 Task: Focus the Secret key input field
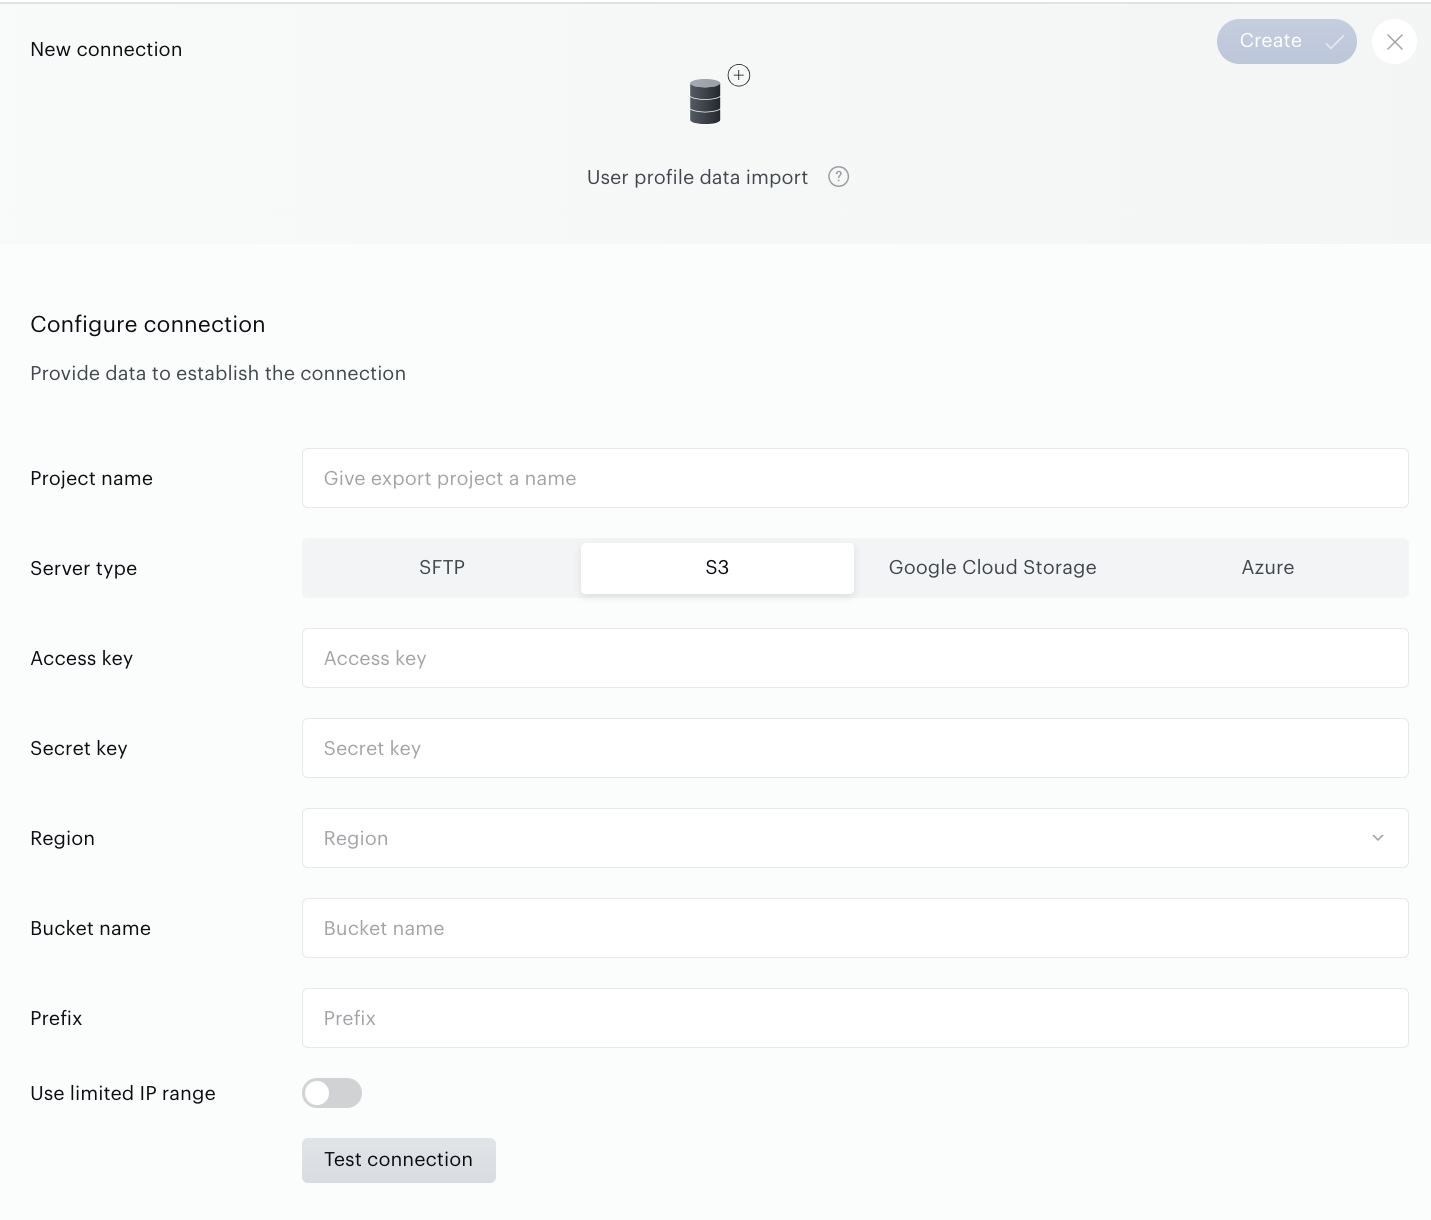coord(855,748)
